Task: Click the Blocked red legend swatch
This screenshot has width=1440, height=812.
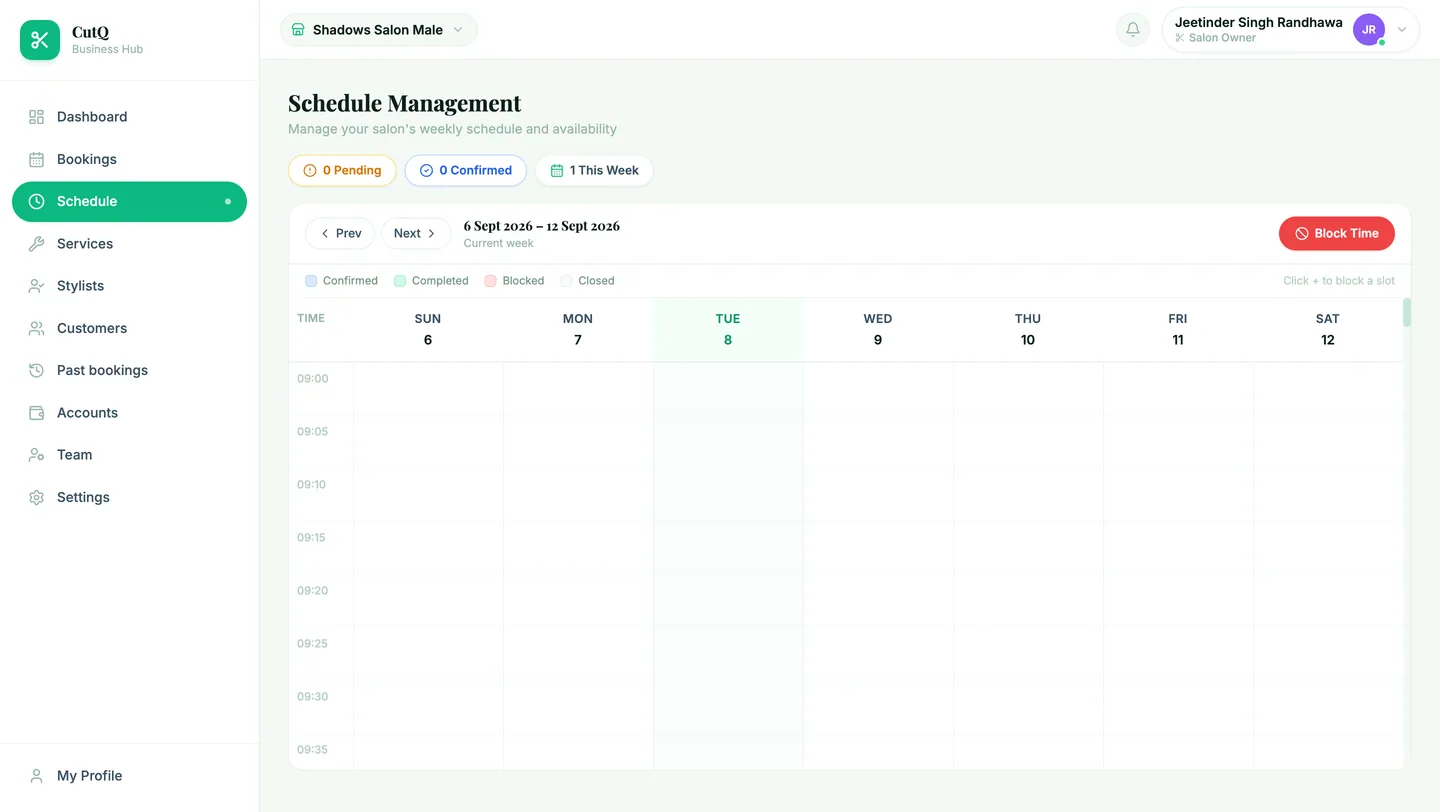Action: point(491,281)
